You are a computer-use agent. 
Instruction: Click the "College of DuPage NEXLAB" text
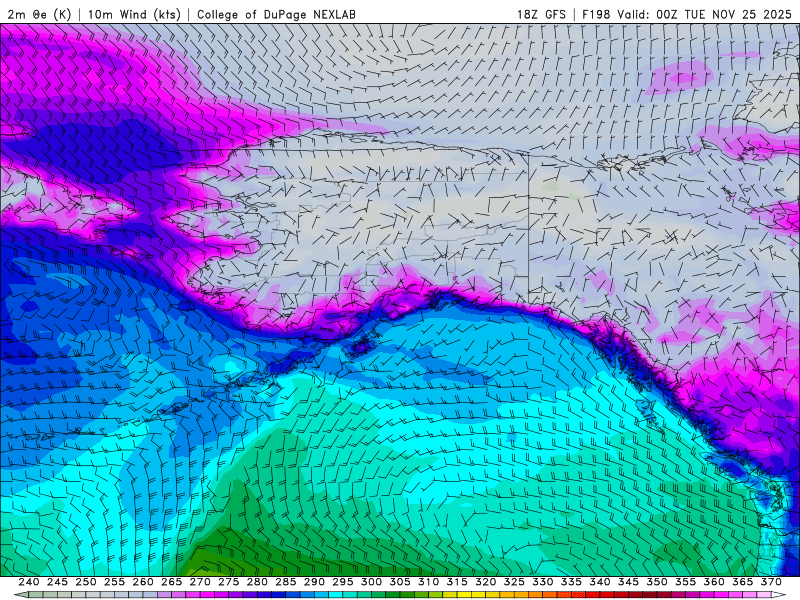click(x=276, y=14)
